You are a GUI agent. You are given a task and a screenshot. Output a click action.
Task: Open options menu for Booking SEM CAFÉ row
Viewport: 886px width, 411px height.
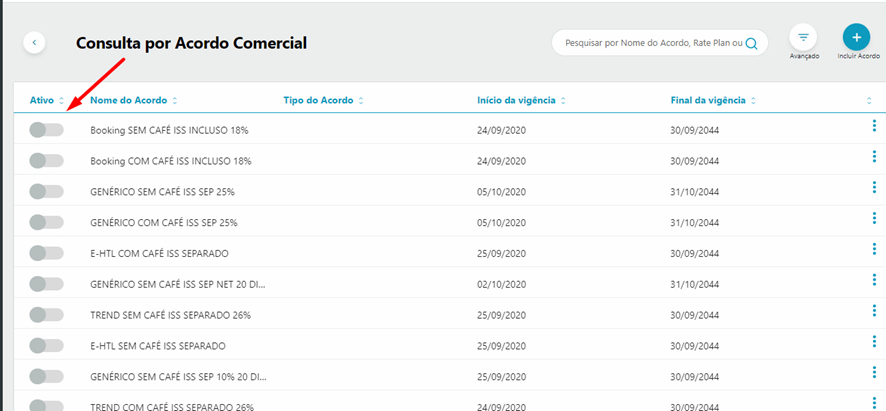click(x=874, y=126)
